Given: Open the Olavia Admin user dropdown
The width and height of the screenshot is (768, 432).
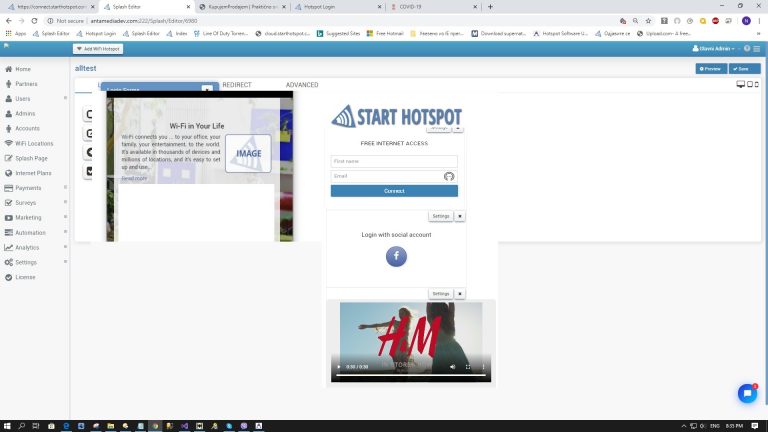Looking at the screenshot, I should (714, 48).
